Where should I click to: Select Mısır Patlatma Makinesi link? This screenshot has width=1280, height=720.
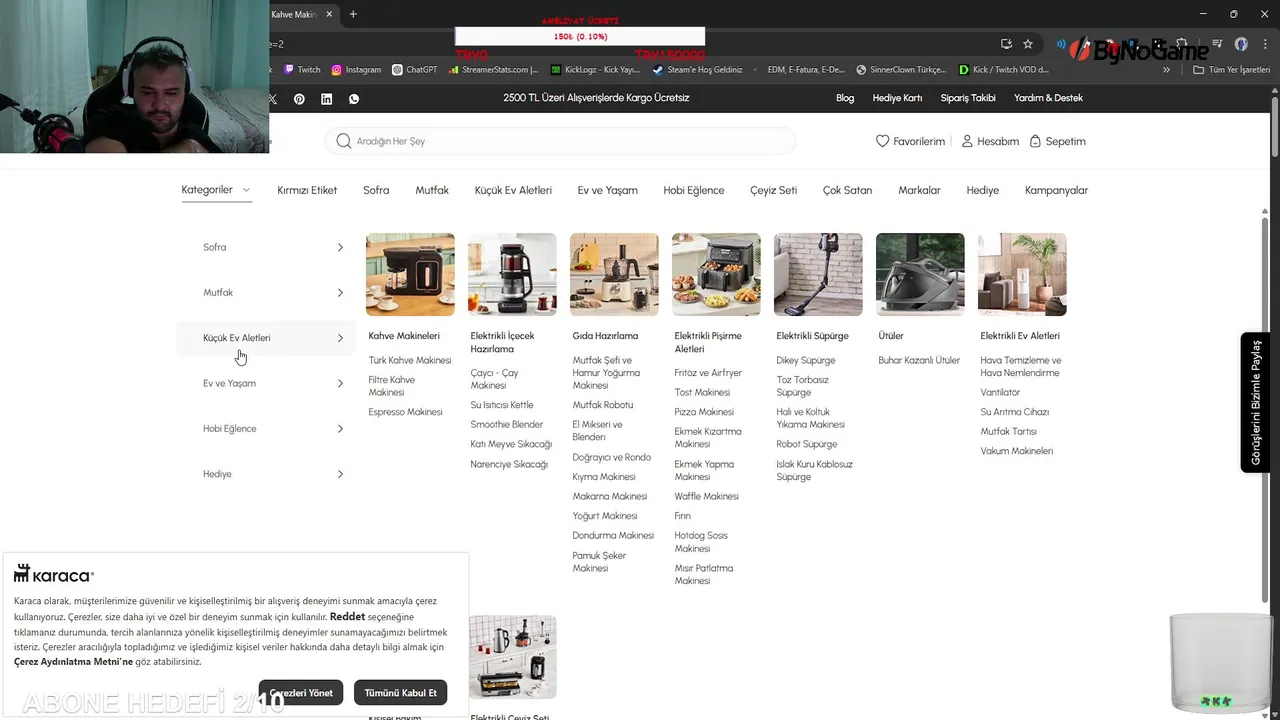704,574
